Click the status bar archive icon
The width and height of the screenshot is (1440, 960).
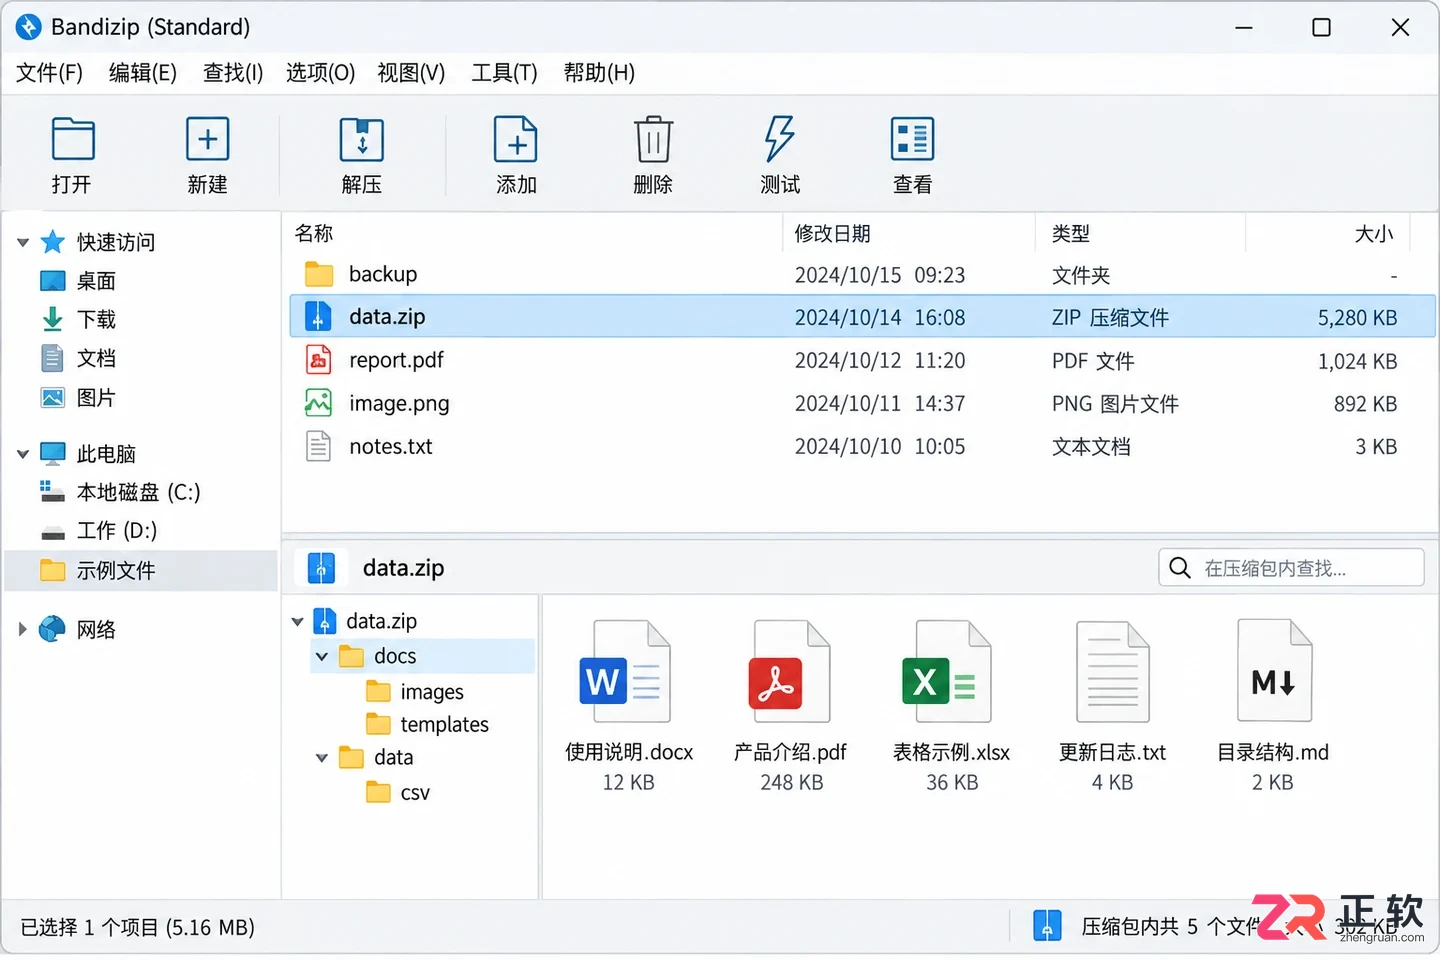[x=1046, y=926]
